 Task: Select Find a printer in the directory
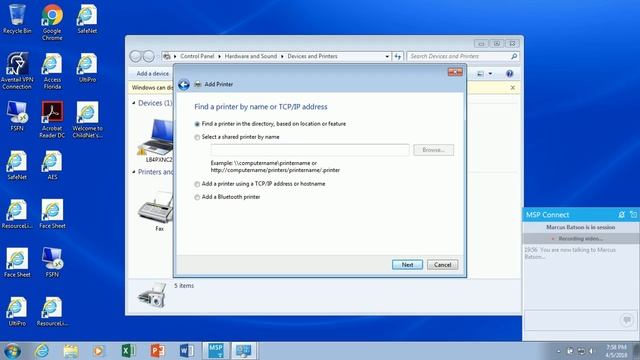[x=270, y=124]
